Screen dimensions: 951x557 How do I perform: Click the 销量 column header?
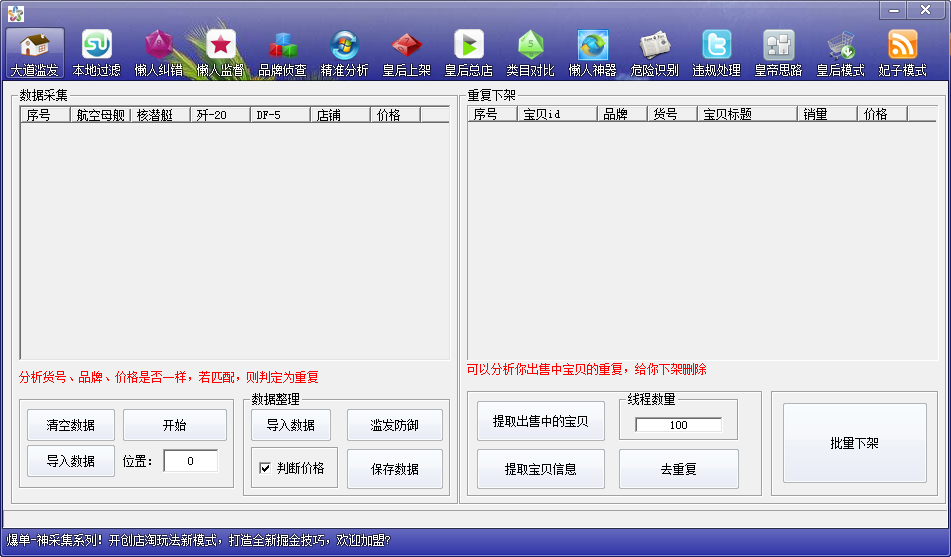(x=827, y=113)
